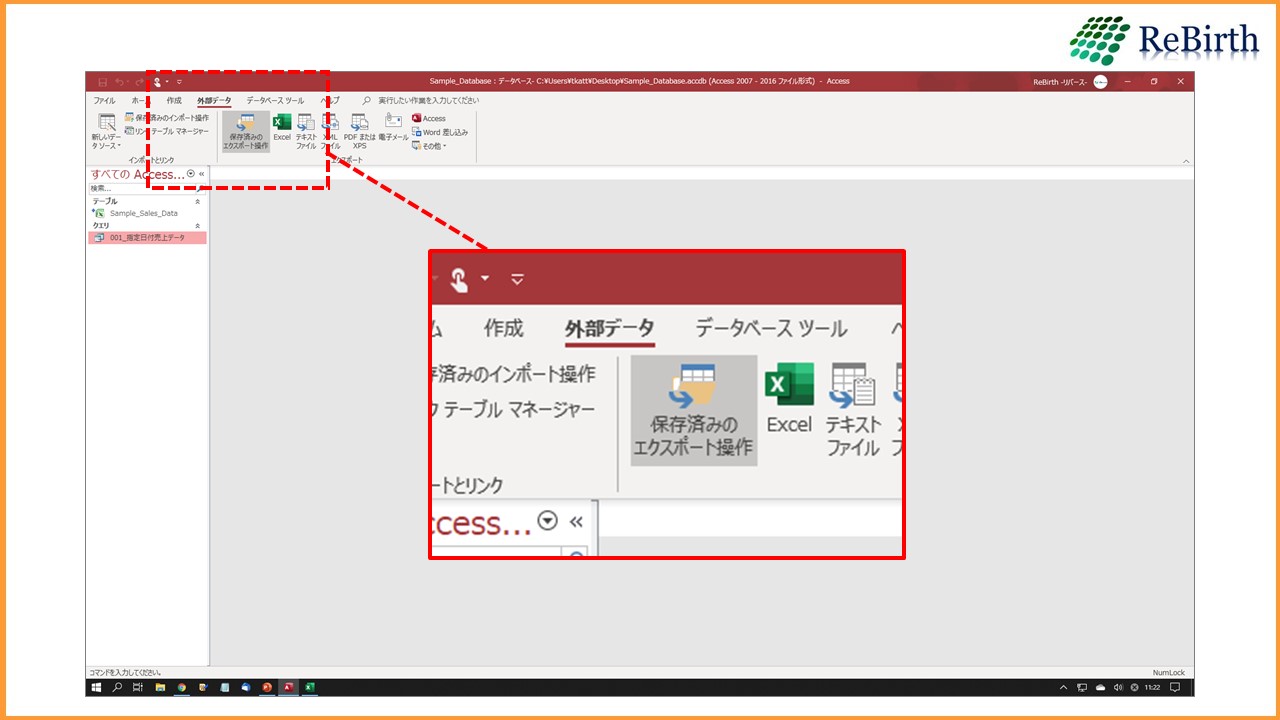Click the linked-table icon beside Sample_Sales_Data
This screenshot has width=1280, height=720.
pyautogui.click(x=98, y=213)
